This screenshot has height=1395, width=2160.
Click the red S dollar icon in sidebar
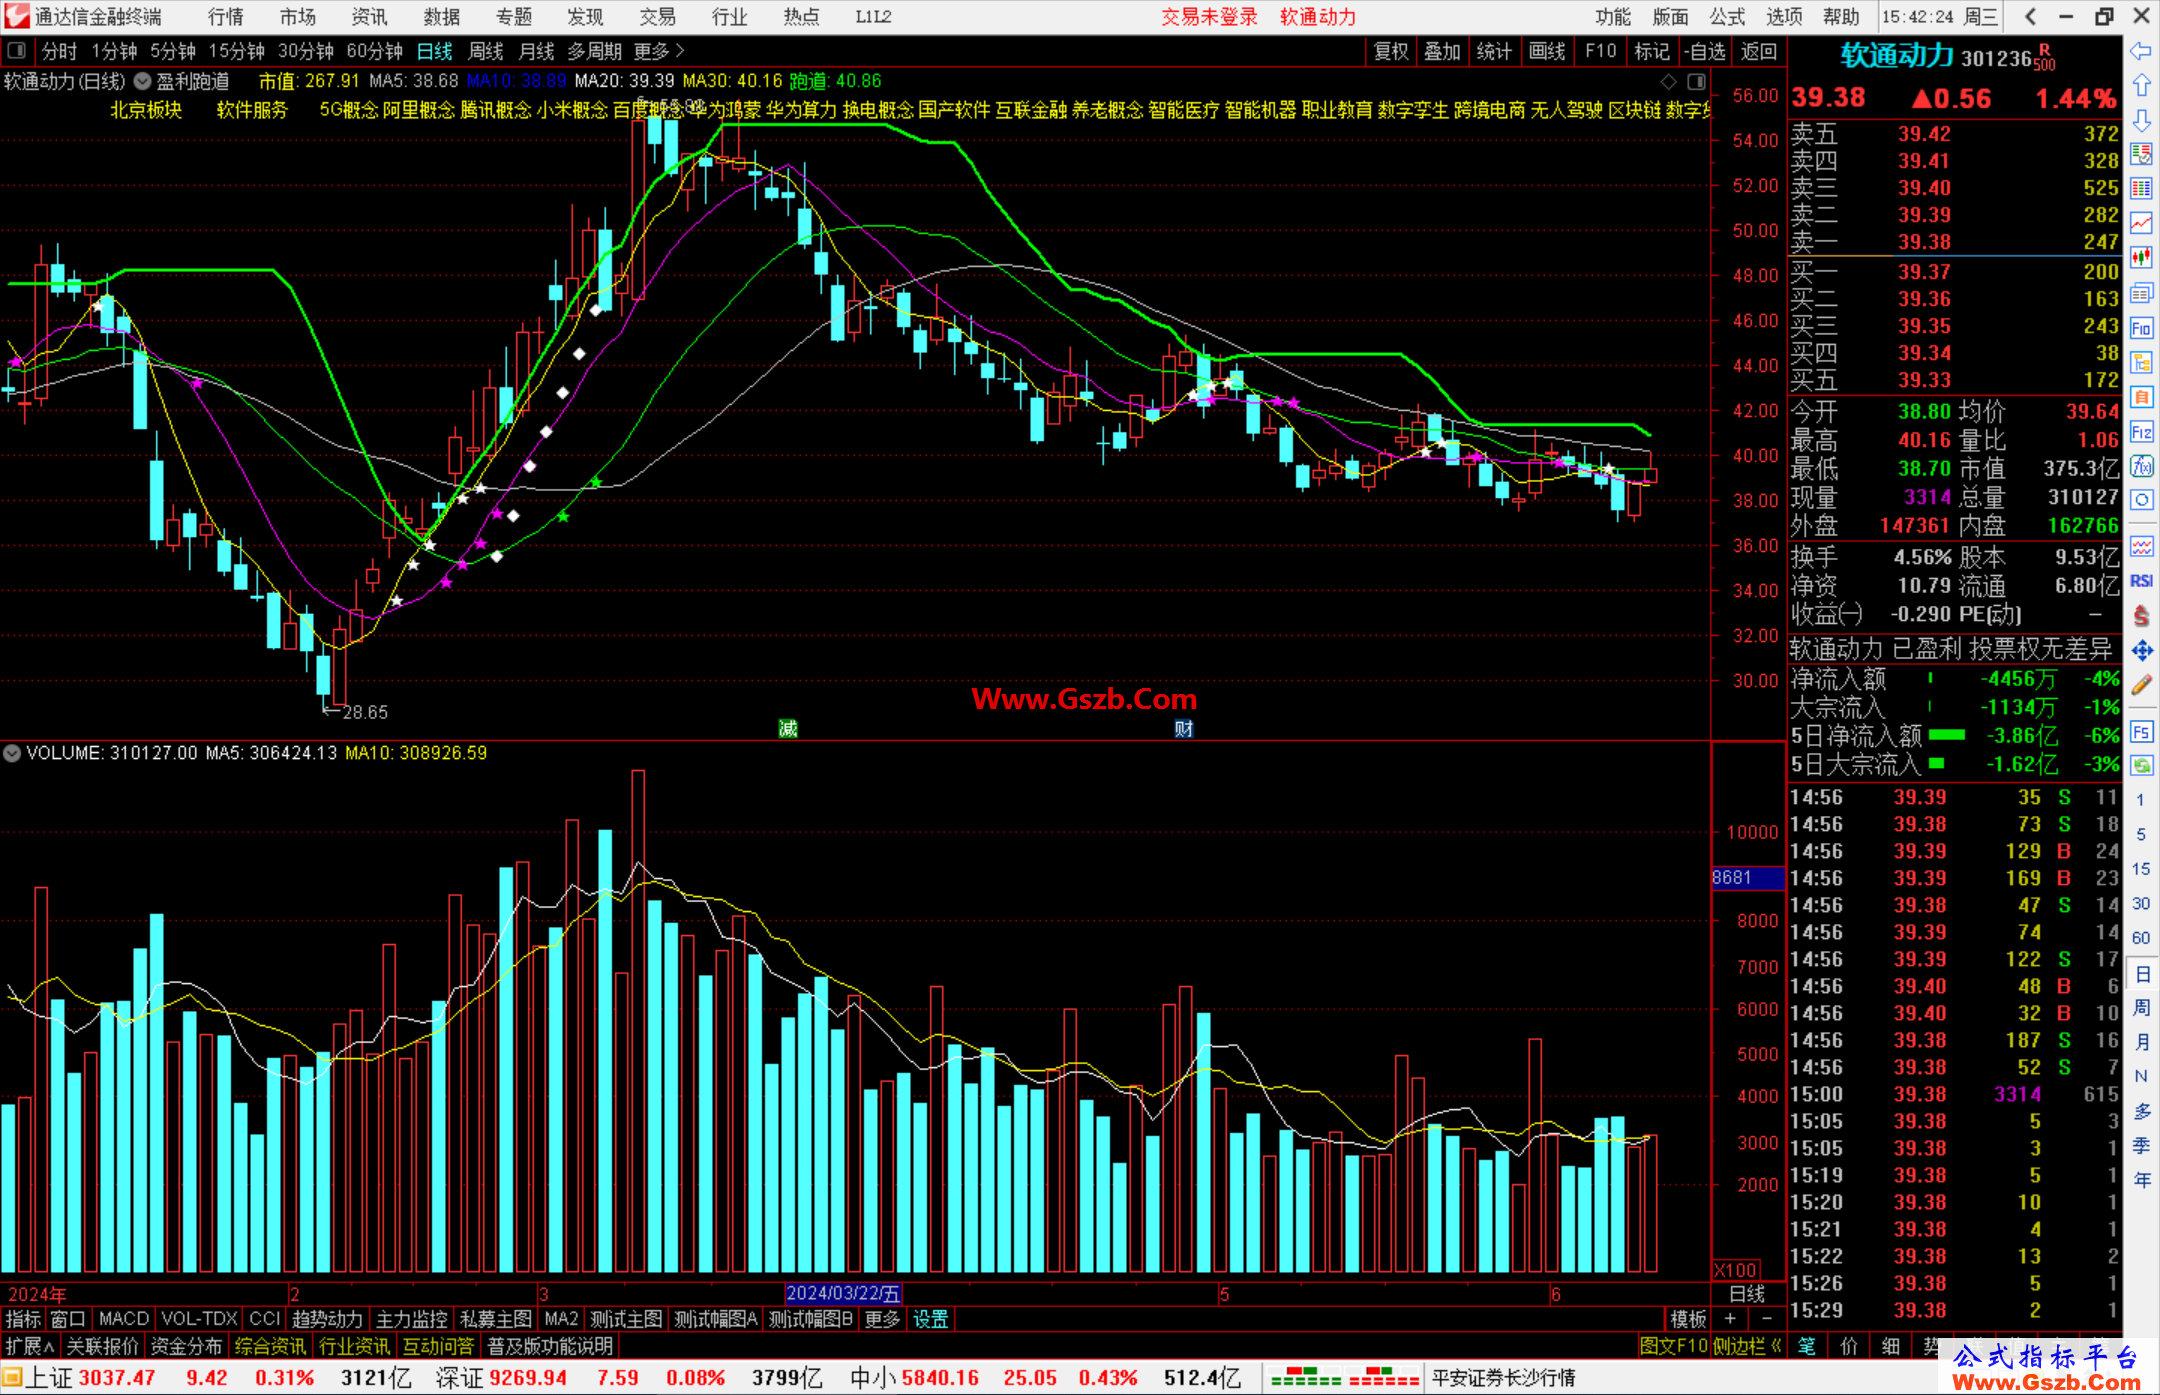click(2141, 616)
